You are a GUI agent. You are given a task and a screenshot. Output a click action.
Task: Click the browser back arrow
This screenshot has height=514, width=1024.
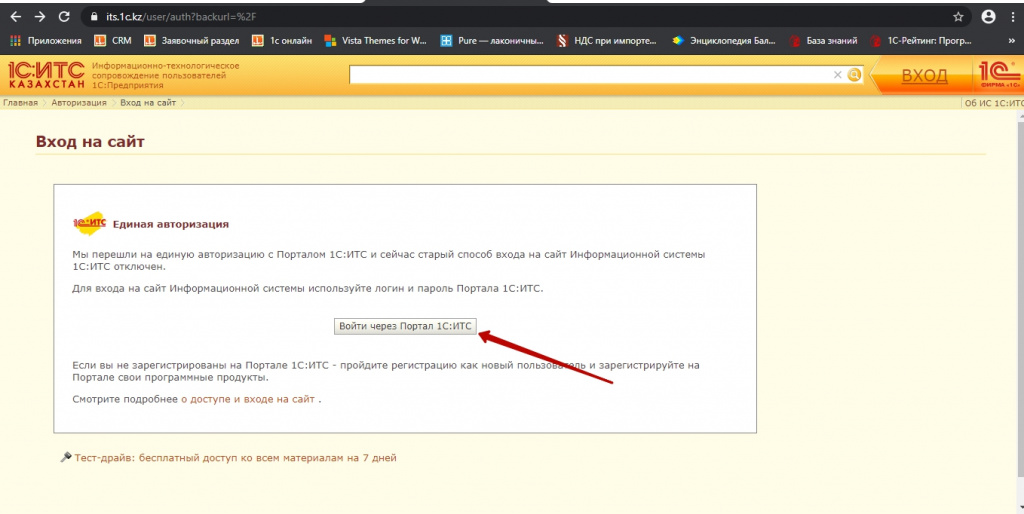tap(15, 17)
